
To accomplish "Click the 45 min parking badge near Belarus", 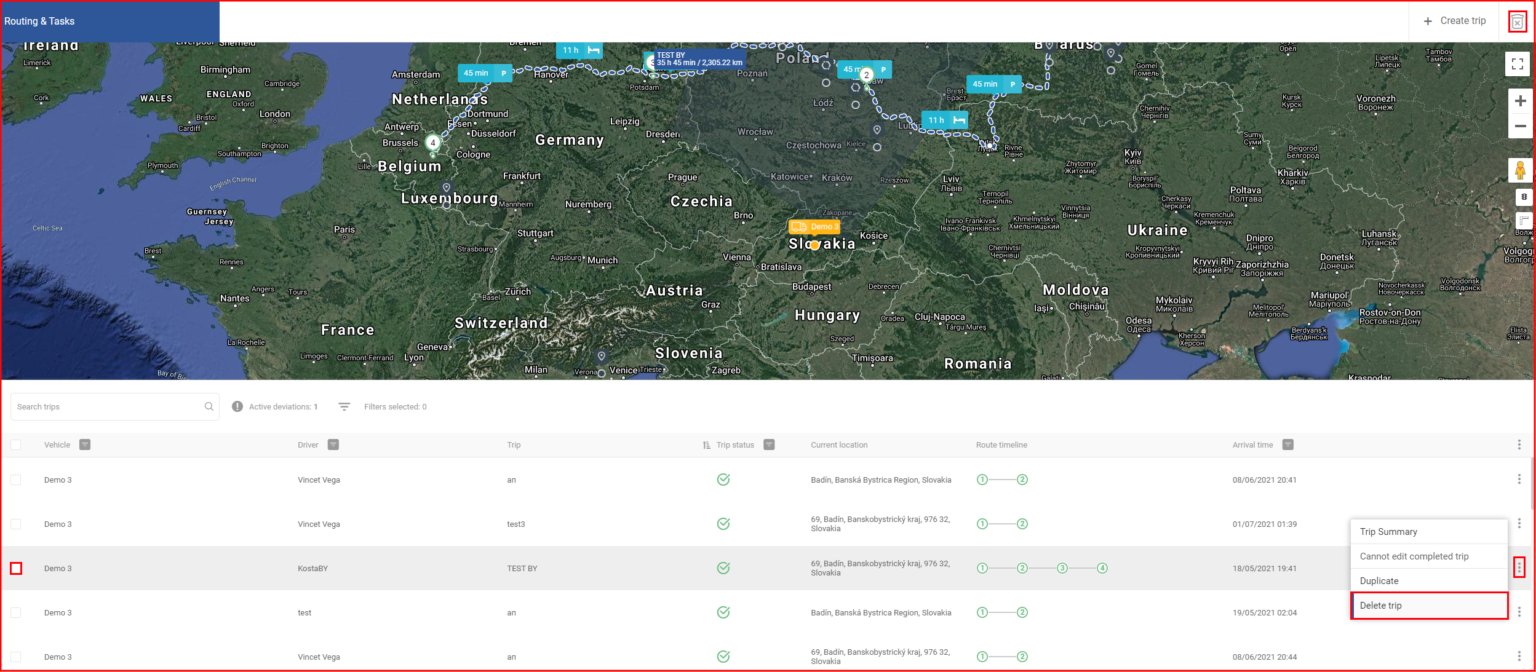I will (x=993, y=84).
